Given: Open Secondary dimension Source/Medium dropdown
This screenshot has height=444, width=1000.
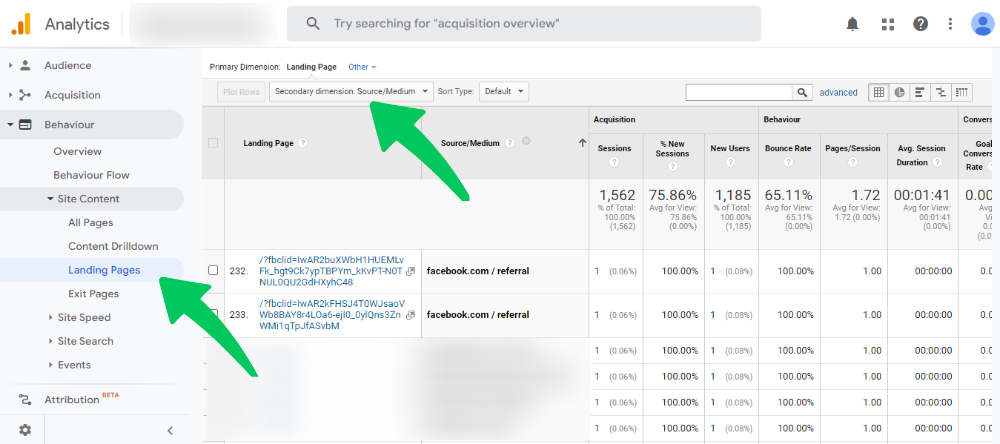Looking at the screenshot, I should coord(351,91).
